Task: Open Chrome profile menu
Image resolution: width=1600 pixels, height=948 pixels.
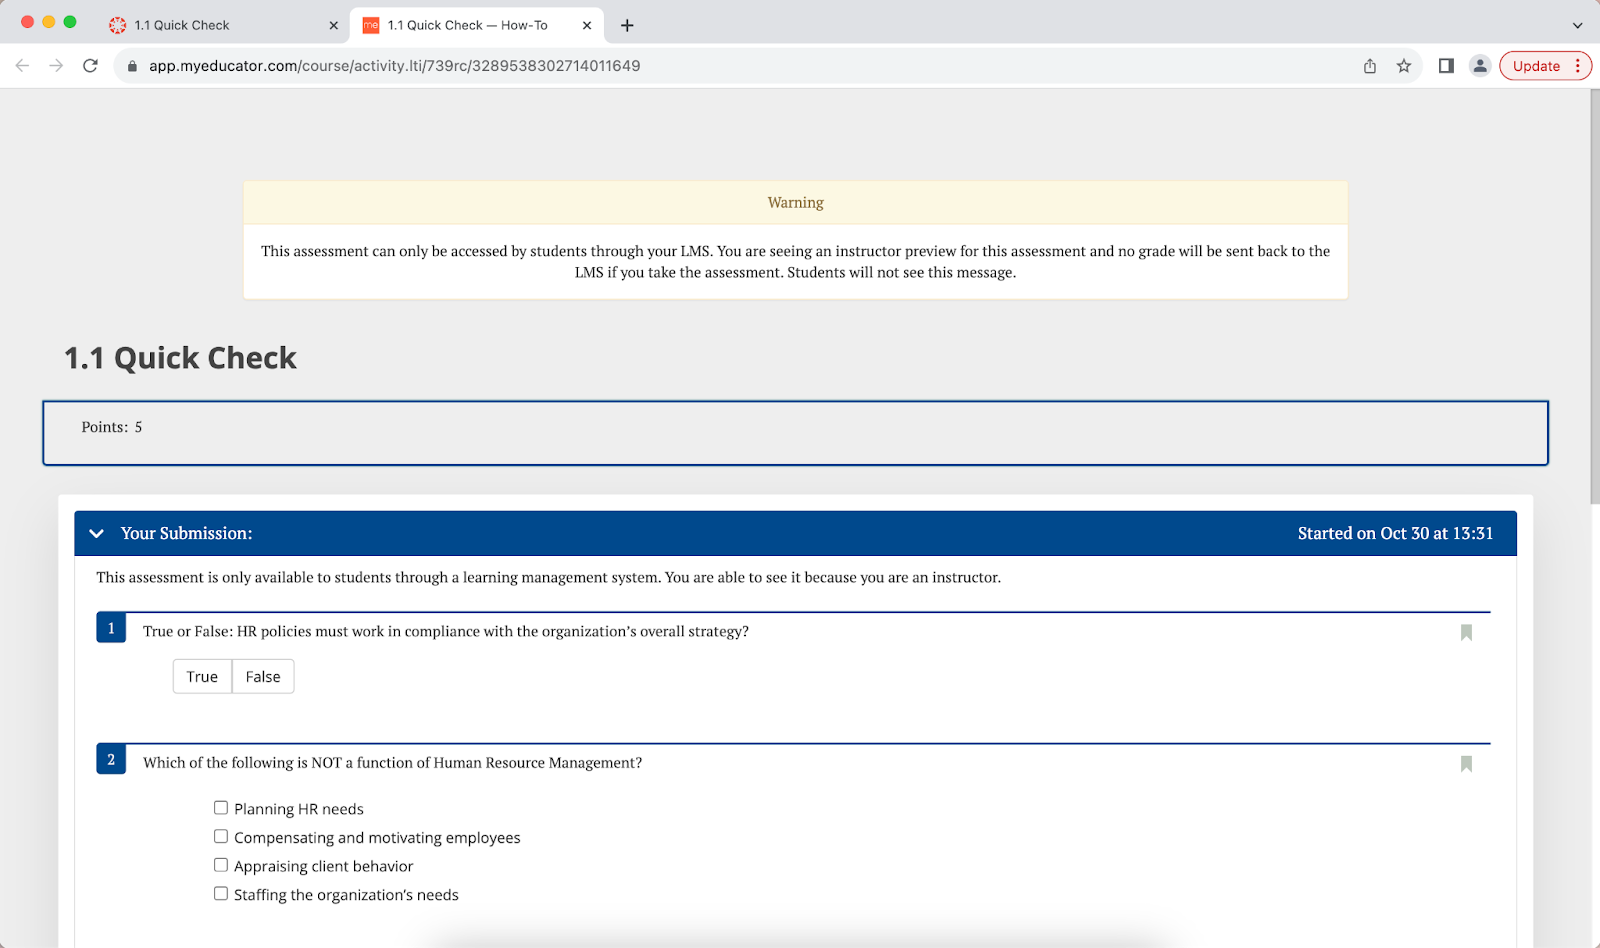Action: click(1480, 66)
